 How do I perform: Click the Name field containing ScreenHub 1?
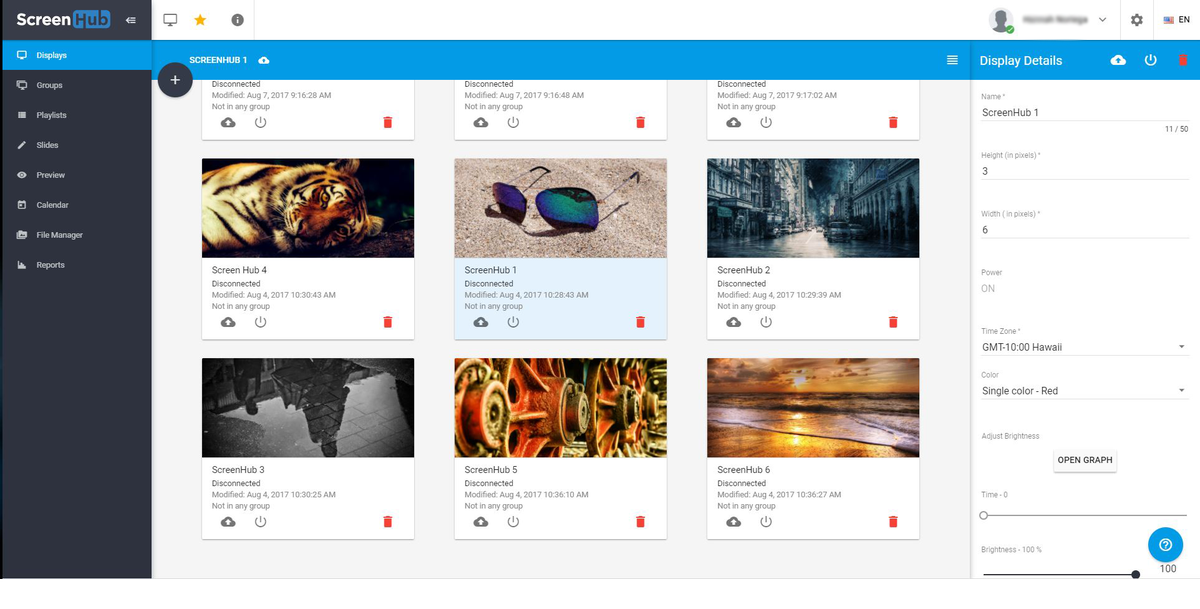1084,112
